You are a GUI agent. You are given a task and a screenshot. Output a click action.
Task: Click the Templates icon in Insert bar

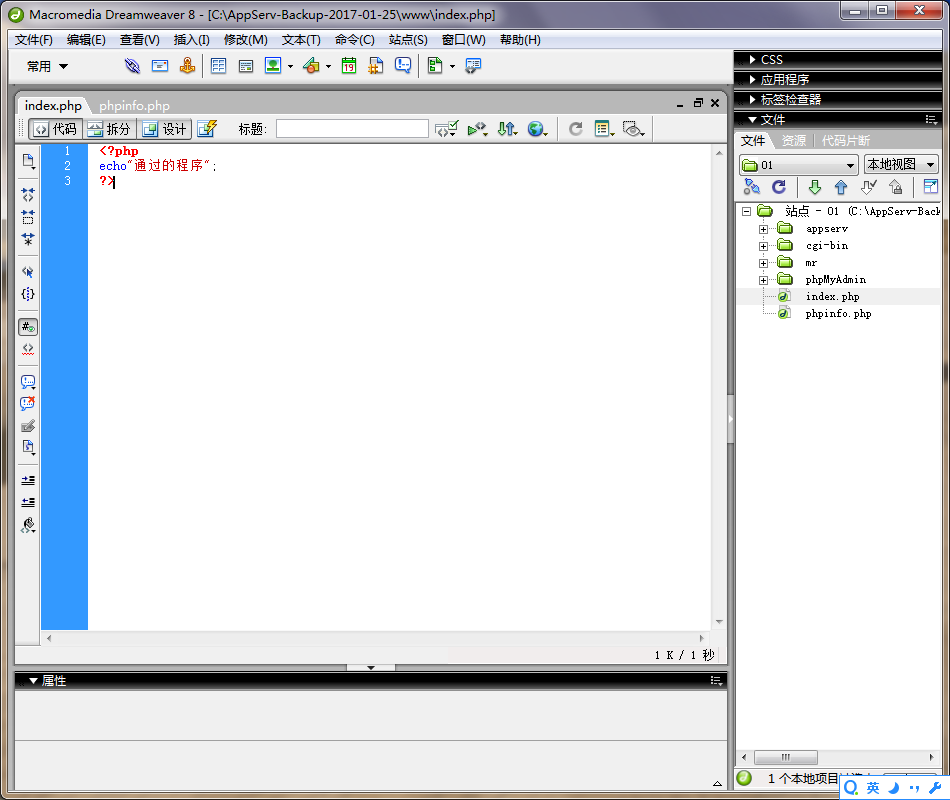click(435, 65)
